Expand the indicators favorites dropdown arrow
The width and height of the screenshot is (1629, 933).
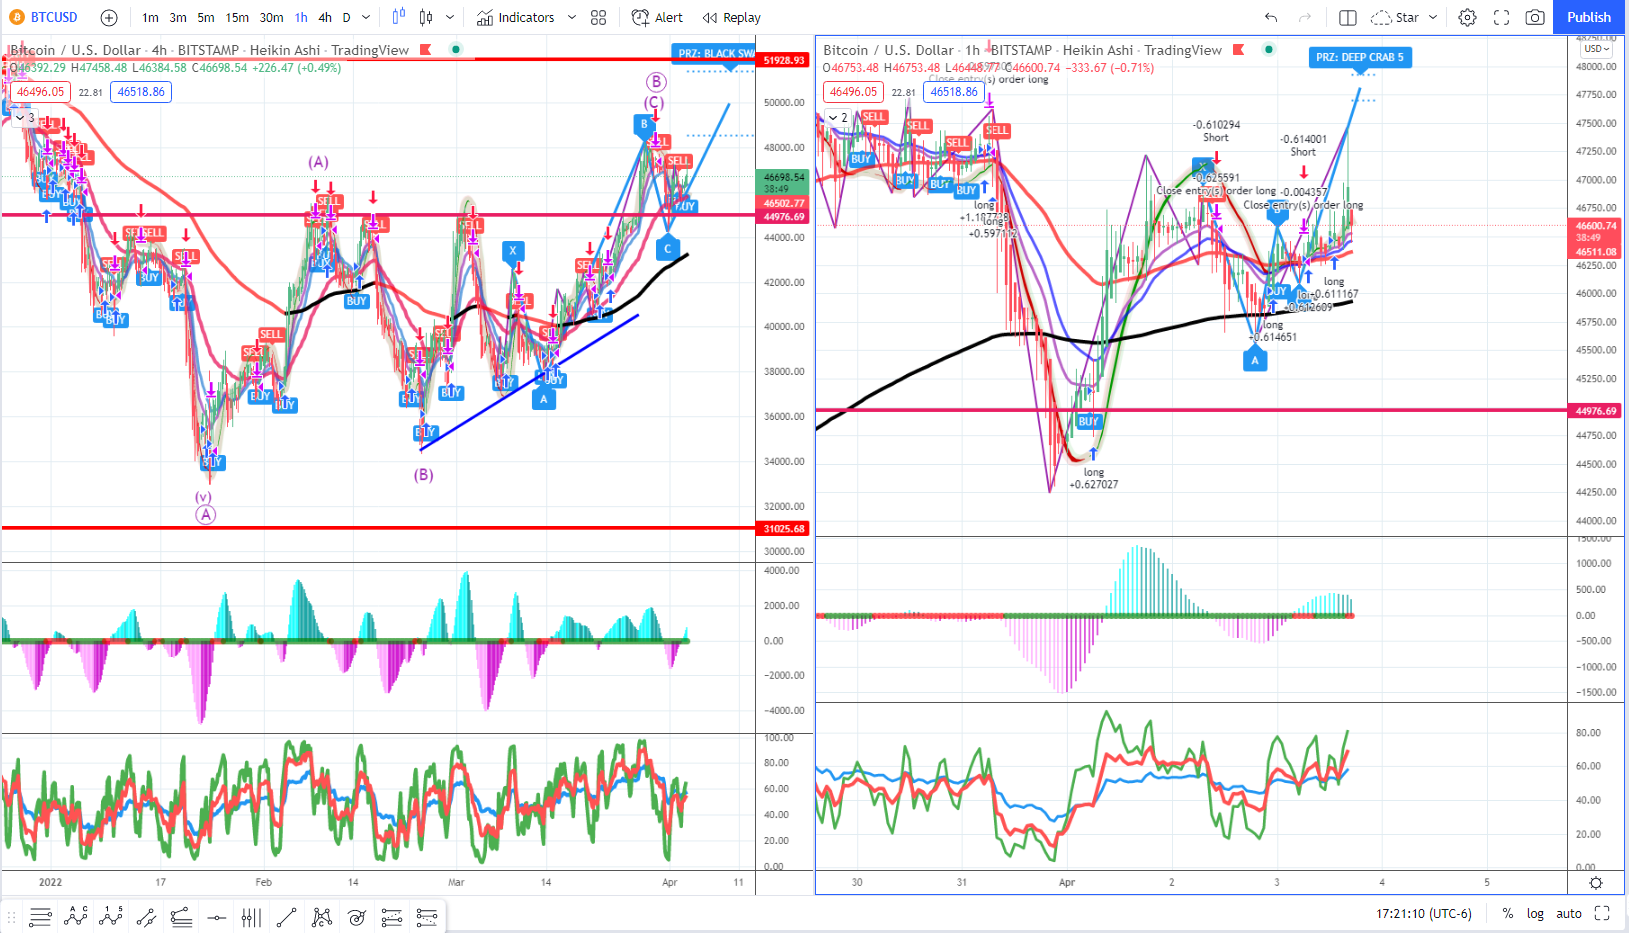[x=572, y=17]
